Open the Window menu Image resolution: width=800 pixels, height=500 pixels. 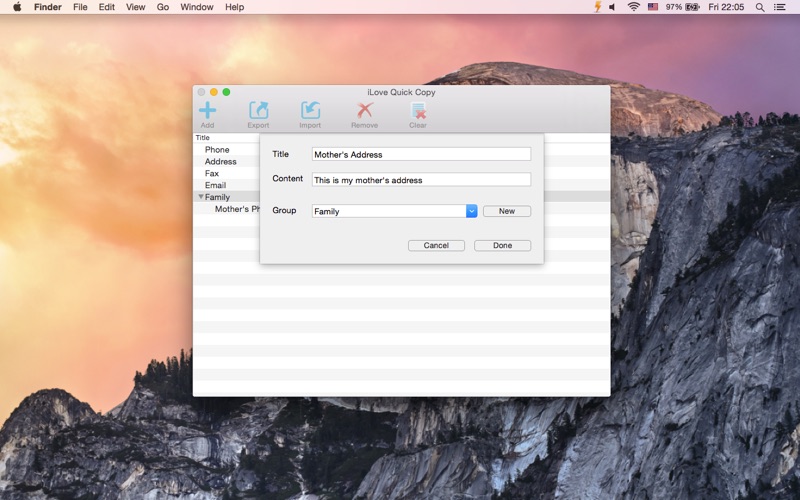[196, 7]
